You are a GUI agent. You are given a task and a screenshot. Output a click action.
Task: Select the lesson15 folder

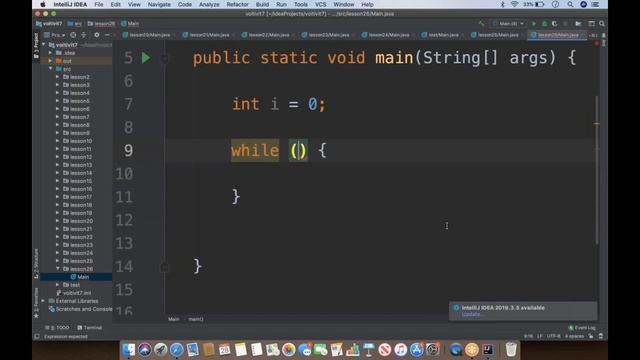(77, 181)
